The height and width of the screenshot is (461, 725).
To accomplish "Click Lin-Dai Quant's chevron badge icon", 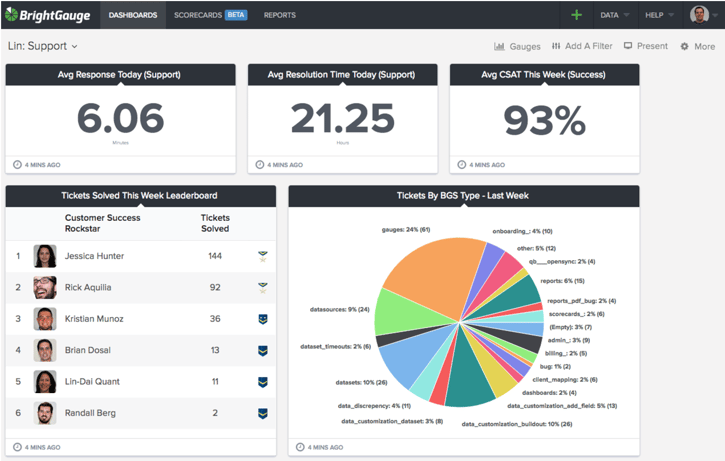I will click(263, 382).
